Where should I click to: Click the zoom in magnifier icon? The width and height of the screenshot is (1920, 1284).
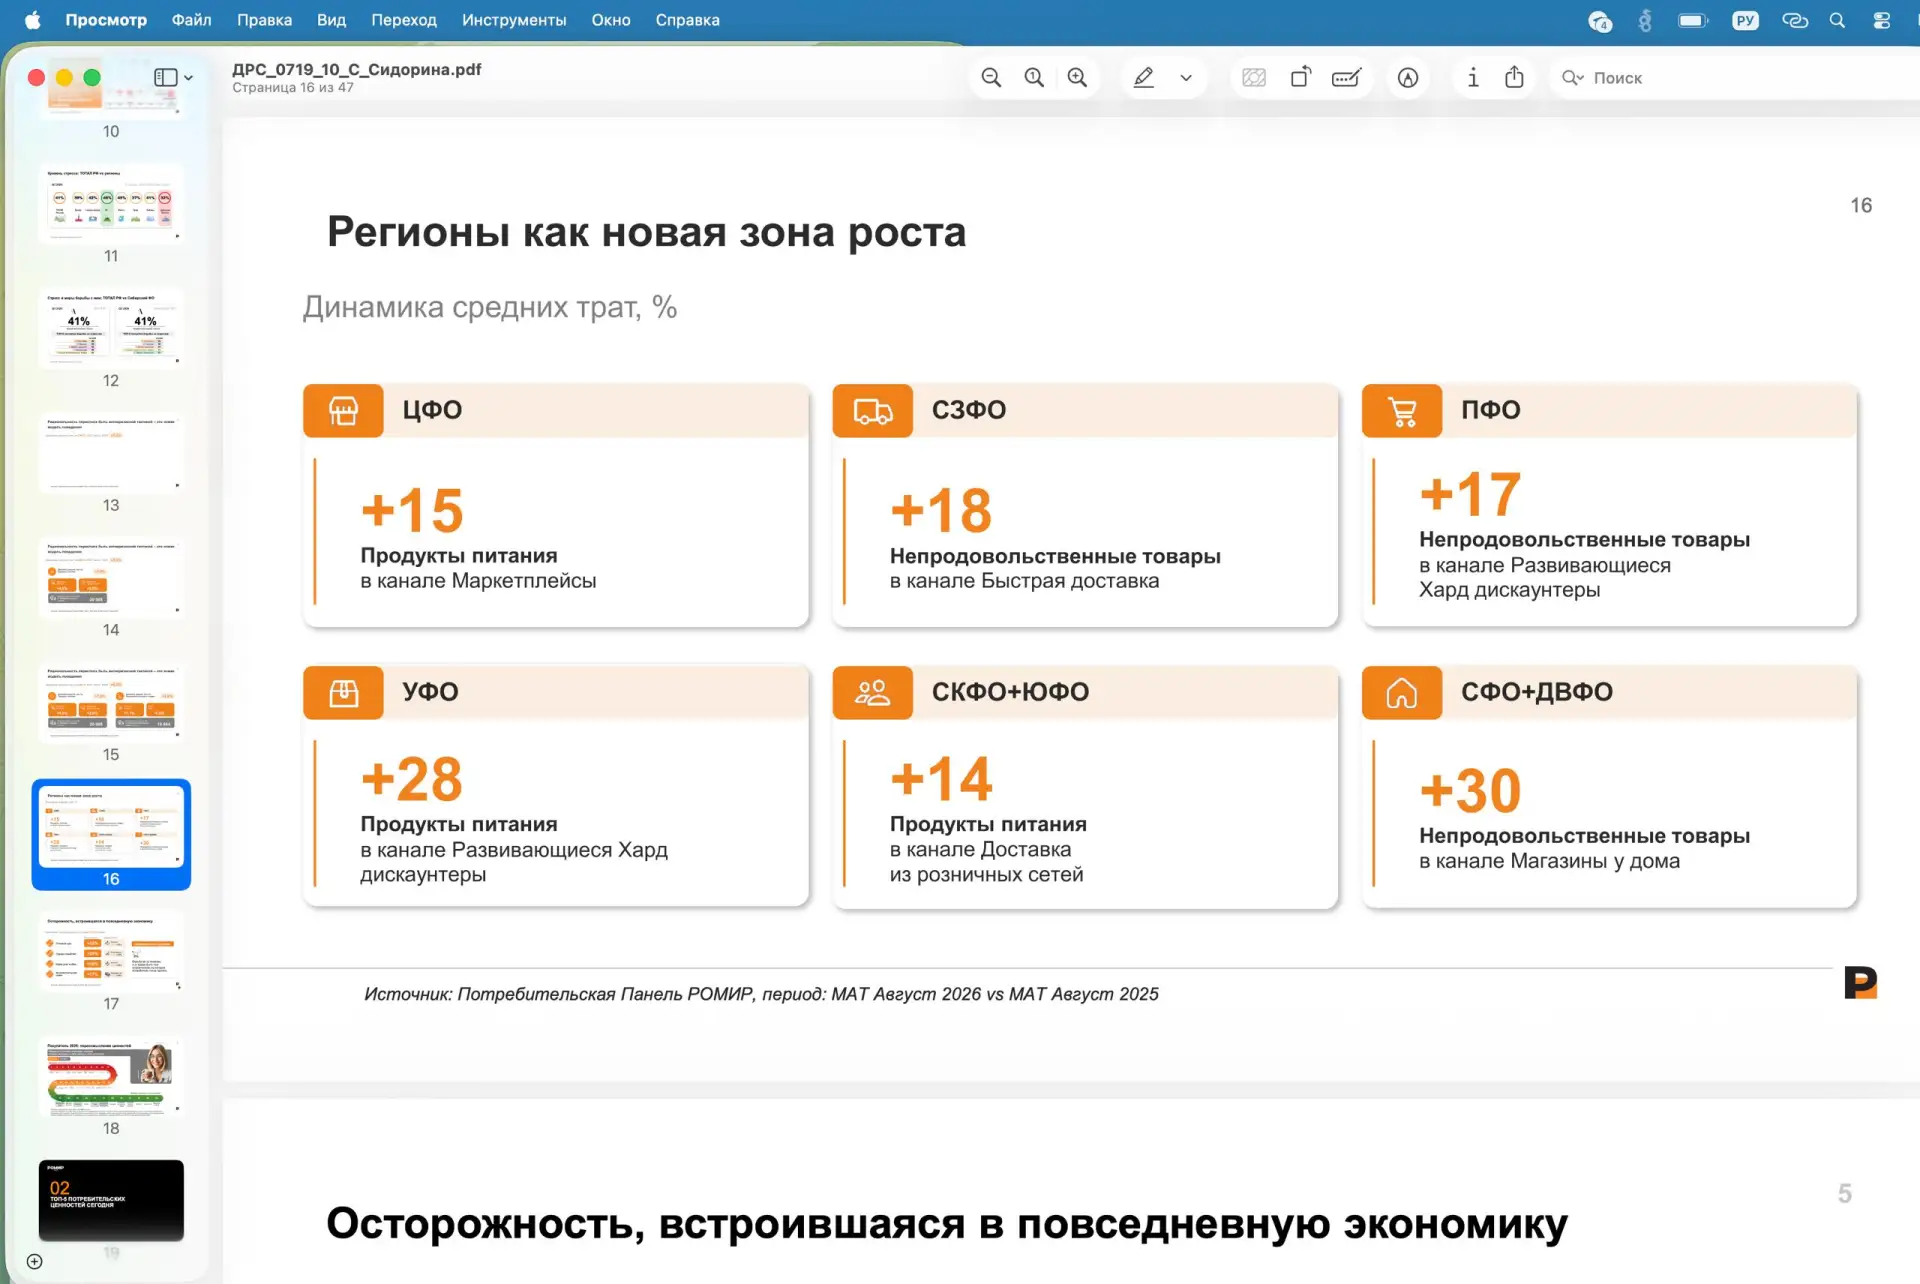coord(1077,78)
